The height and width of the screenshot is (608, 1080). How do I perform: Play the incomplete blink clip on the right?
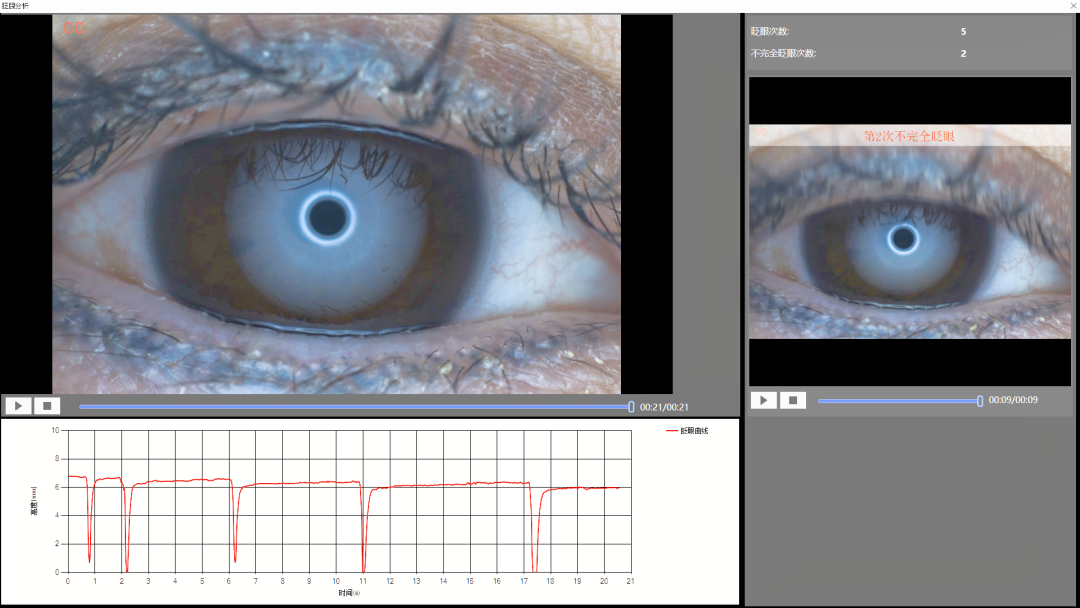pos(763,400)
